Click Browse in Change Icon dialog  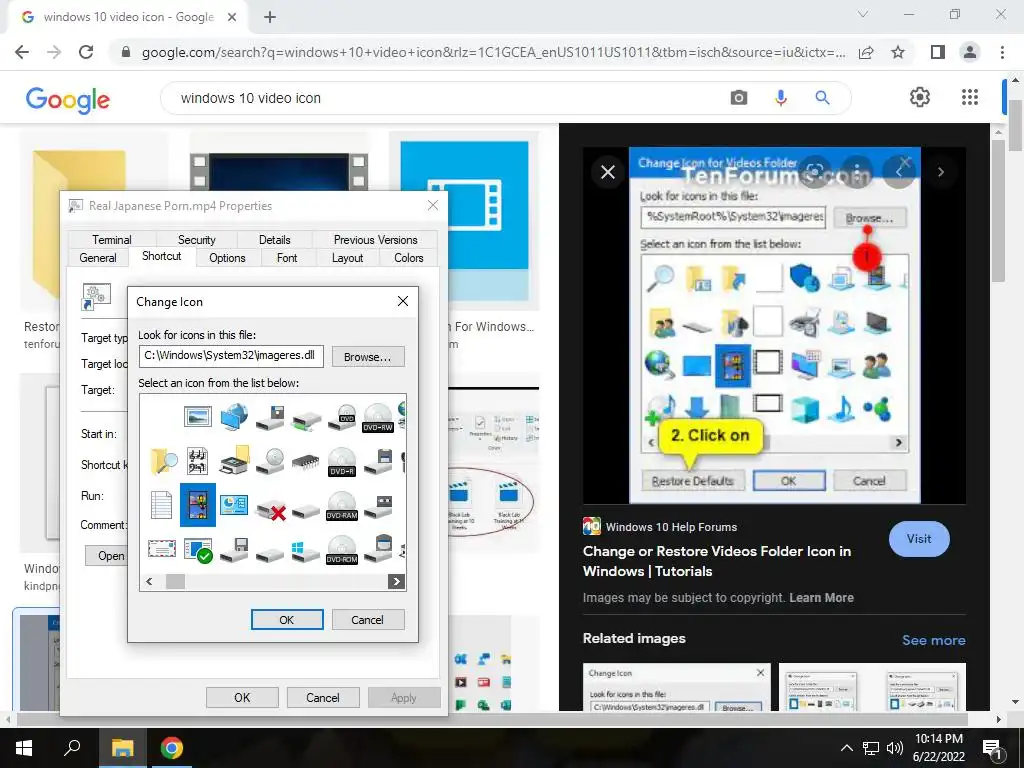[x=368, y=357]
